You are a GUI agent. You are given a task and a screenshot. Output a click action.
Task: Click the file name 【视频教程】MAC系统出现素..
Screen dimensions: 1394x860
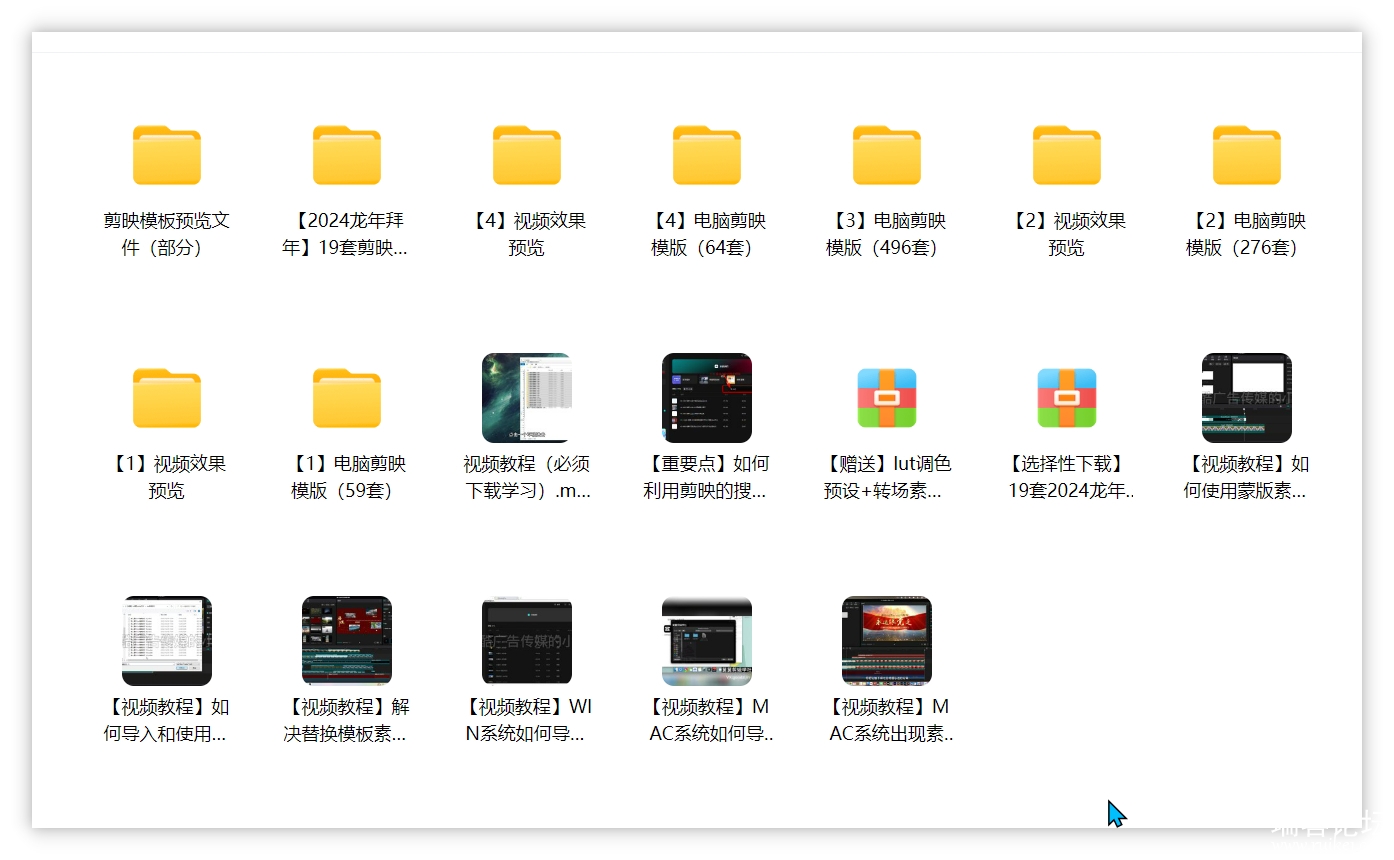pos(891,720)
